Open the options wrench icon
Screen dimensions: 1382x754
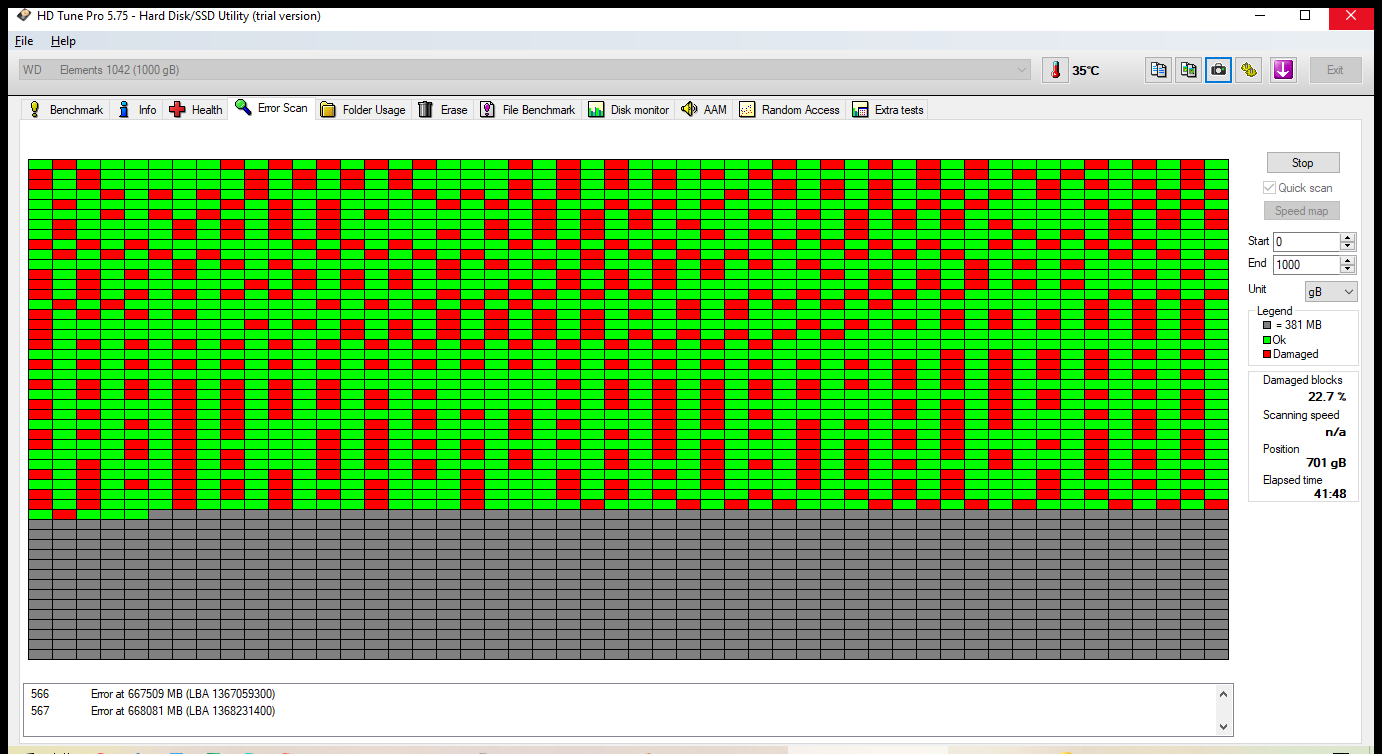(x=1248, y=70)
